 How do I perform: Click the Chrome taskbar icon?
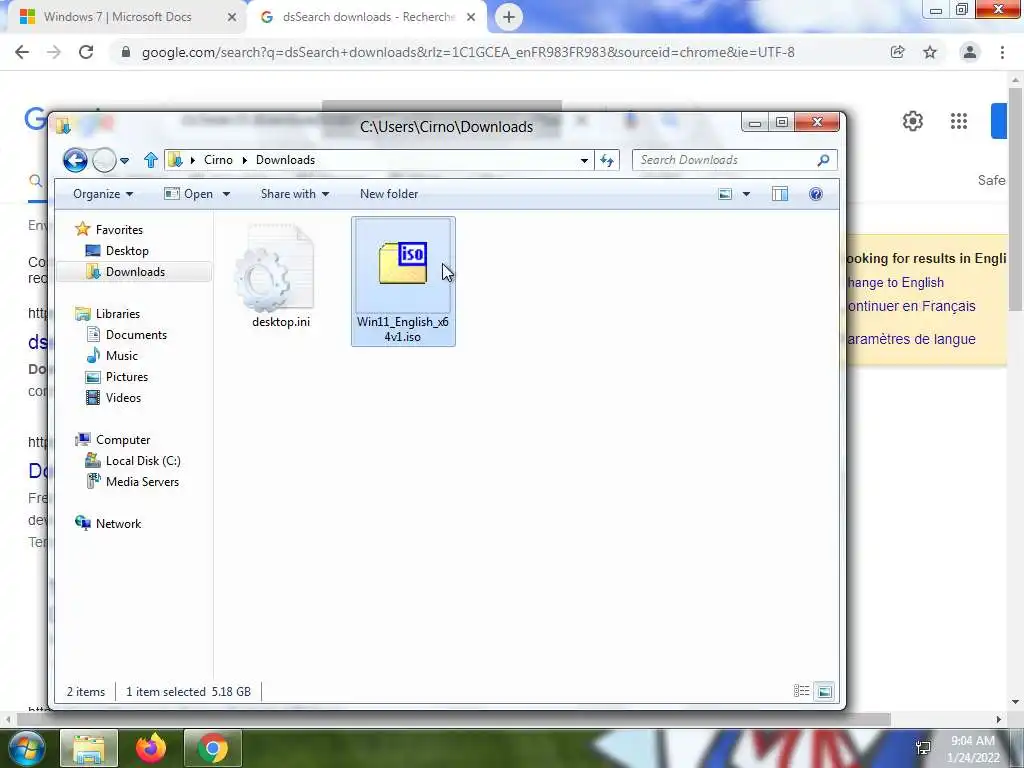pyautogui.click(x=213, y=748)
